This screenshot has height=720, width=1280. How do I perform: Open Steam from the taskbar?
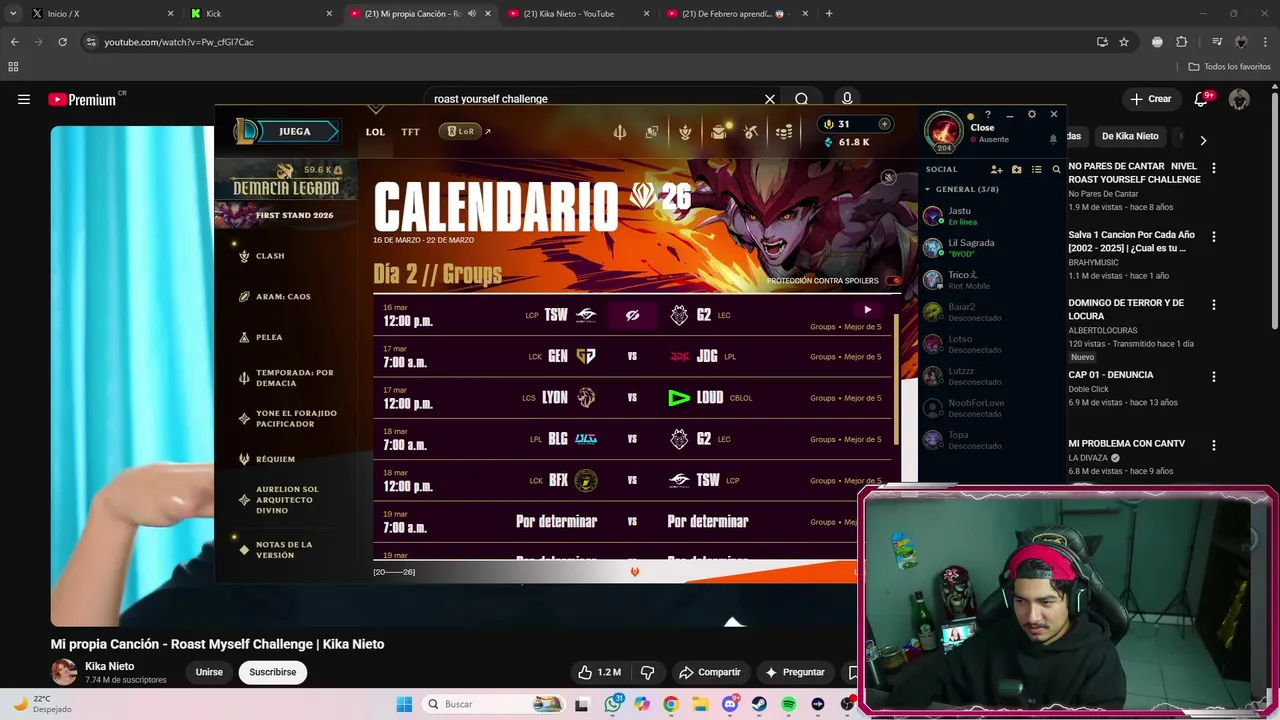pos(759,704)
